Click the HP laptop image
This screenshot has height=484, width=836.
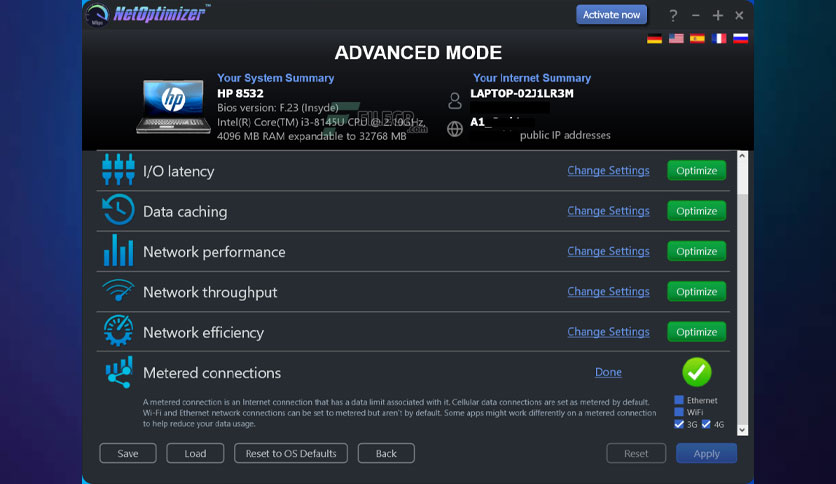click(173, 106)
